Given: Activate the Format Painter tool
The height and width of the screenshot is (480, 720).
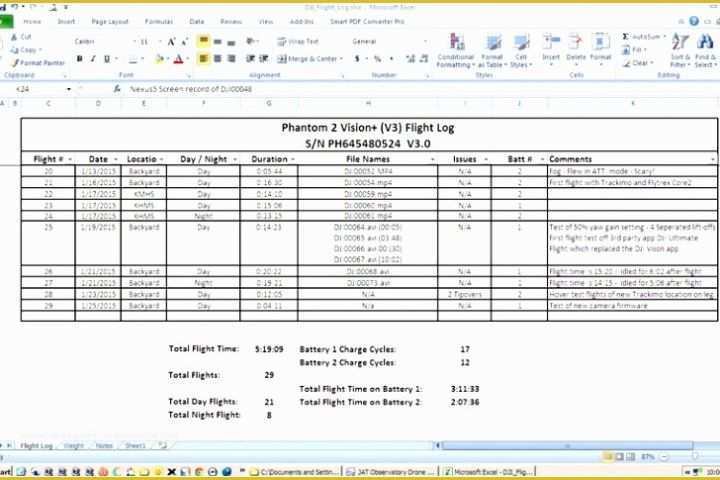Looking at the screenshot, I should pos(38,62).
